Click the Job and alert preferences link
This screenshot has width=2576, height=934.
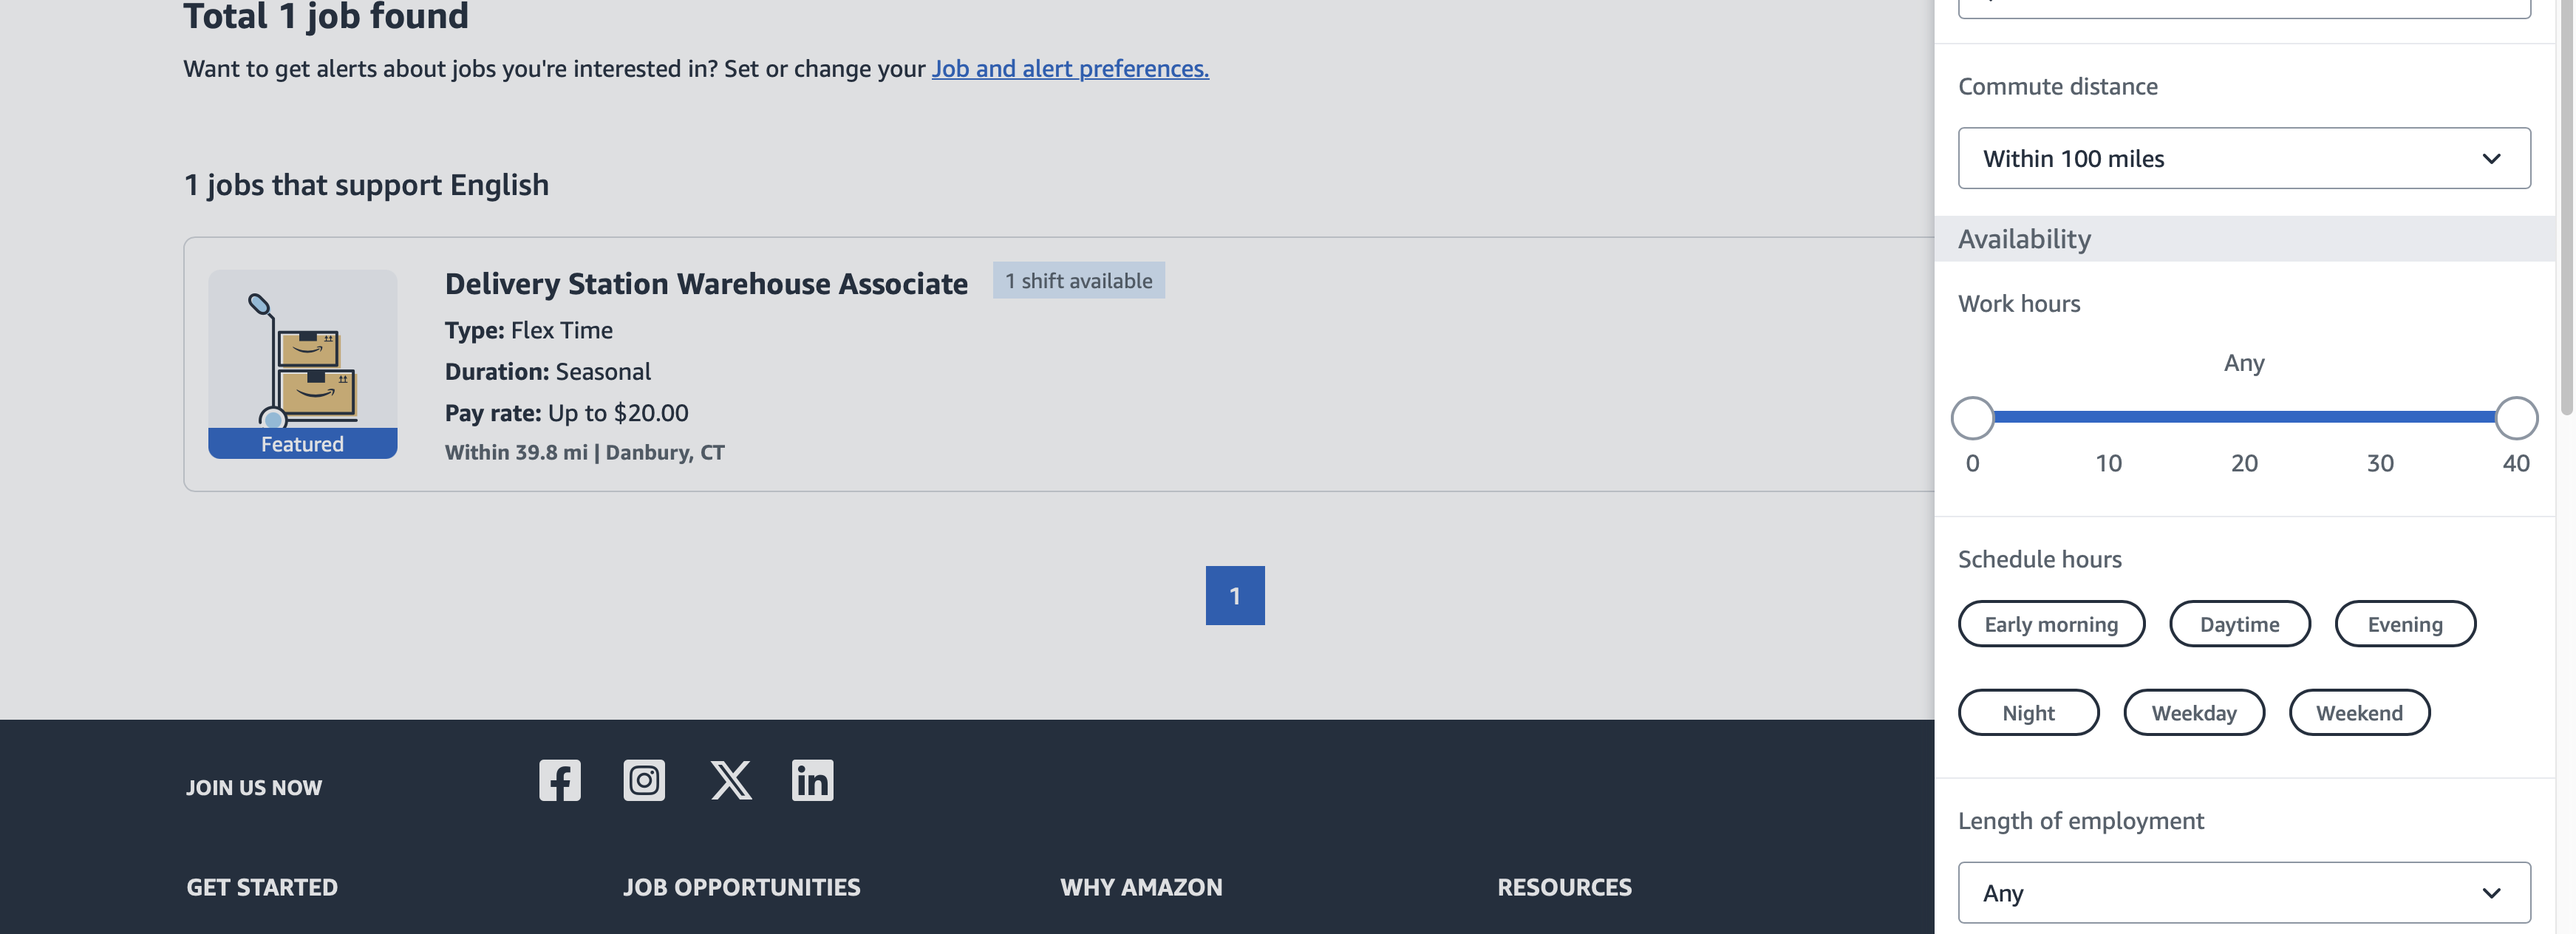pos(1070,68)
